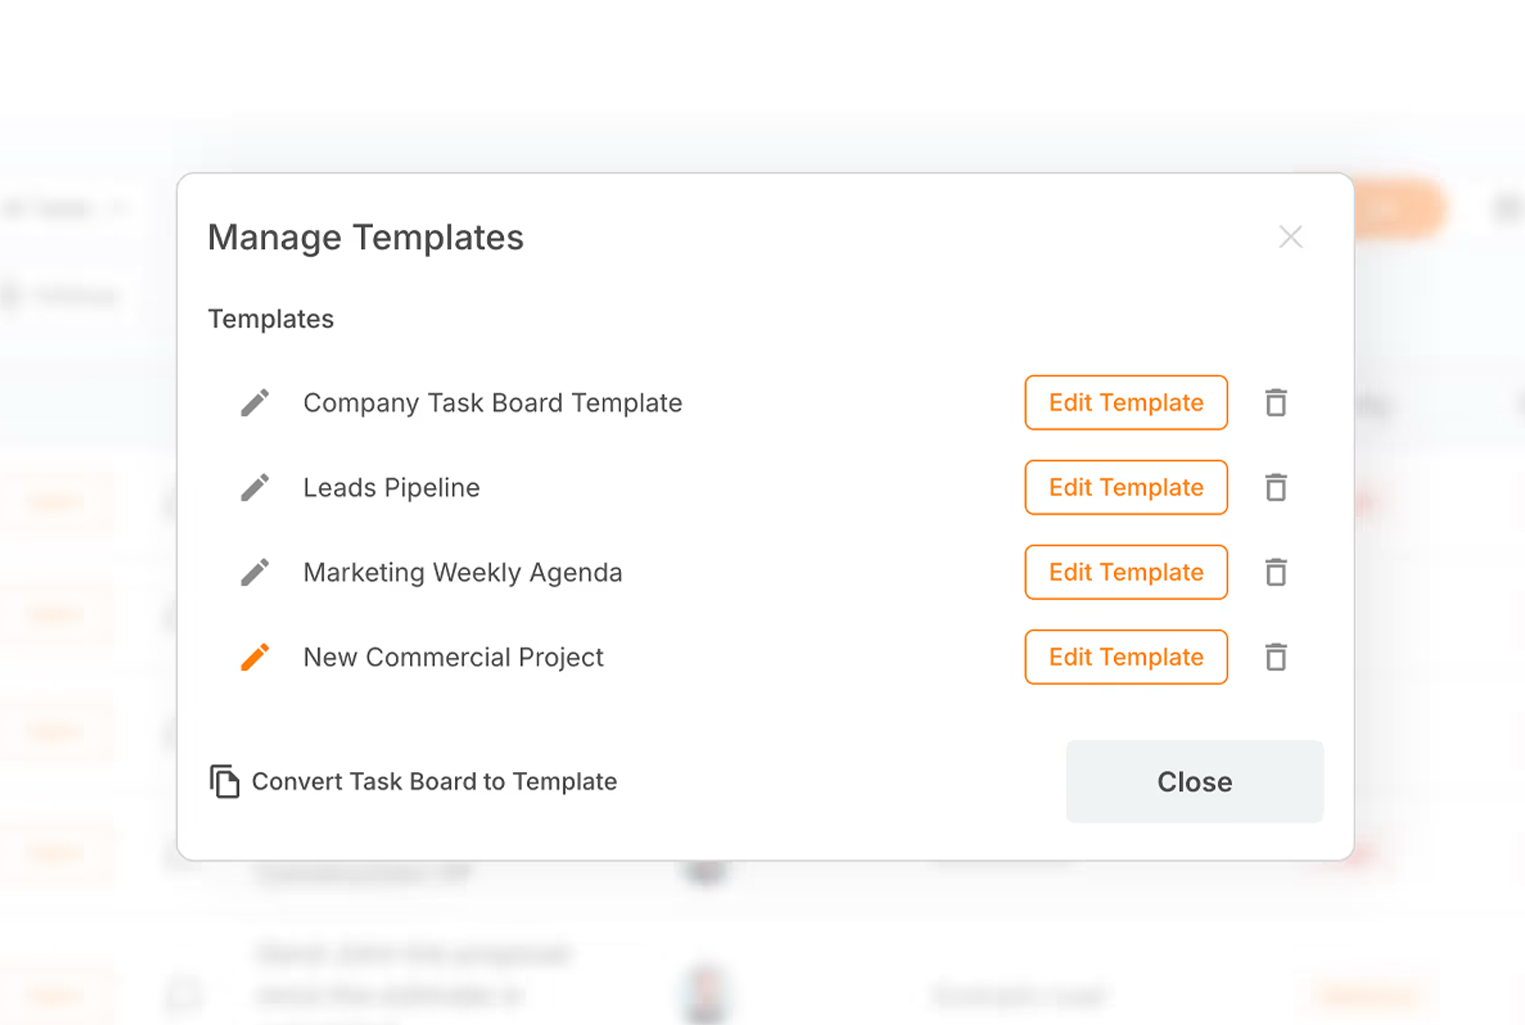Edit Template for New Commercial Project
The height and width of the screenshot is (1025, 1525).
pos(1126,657)
